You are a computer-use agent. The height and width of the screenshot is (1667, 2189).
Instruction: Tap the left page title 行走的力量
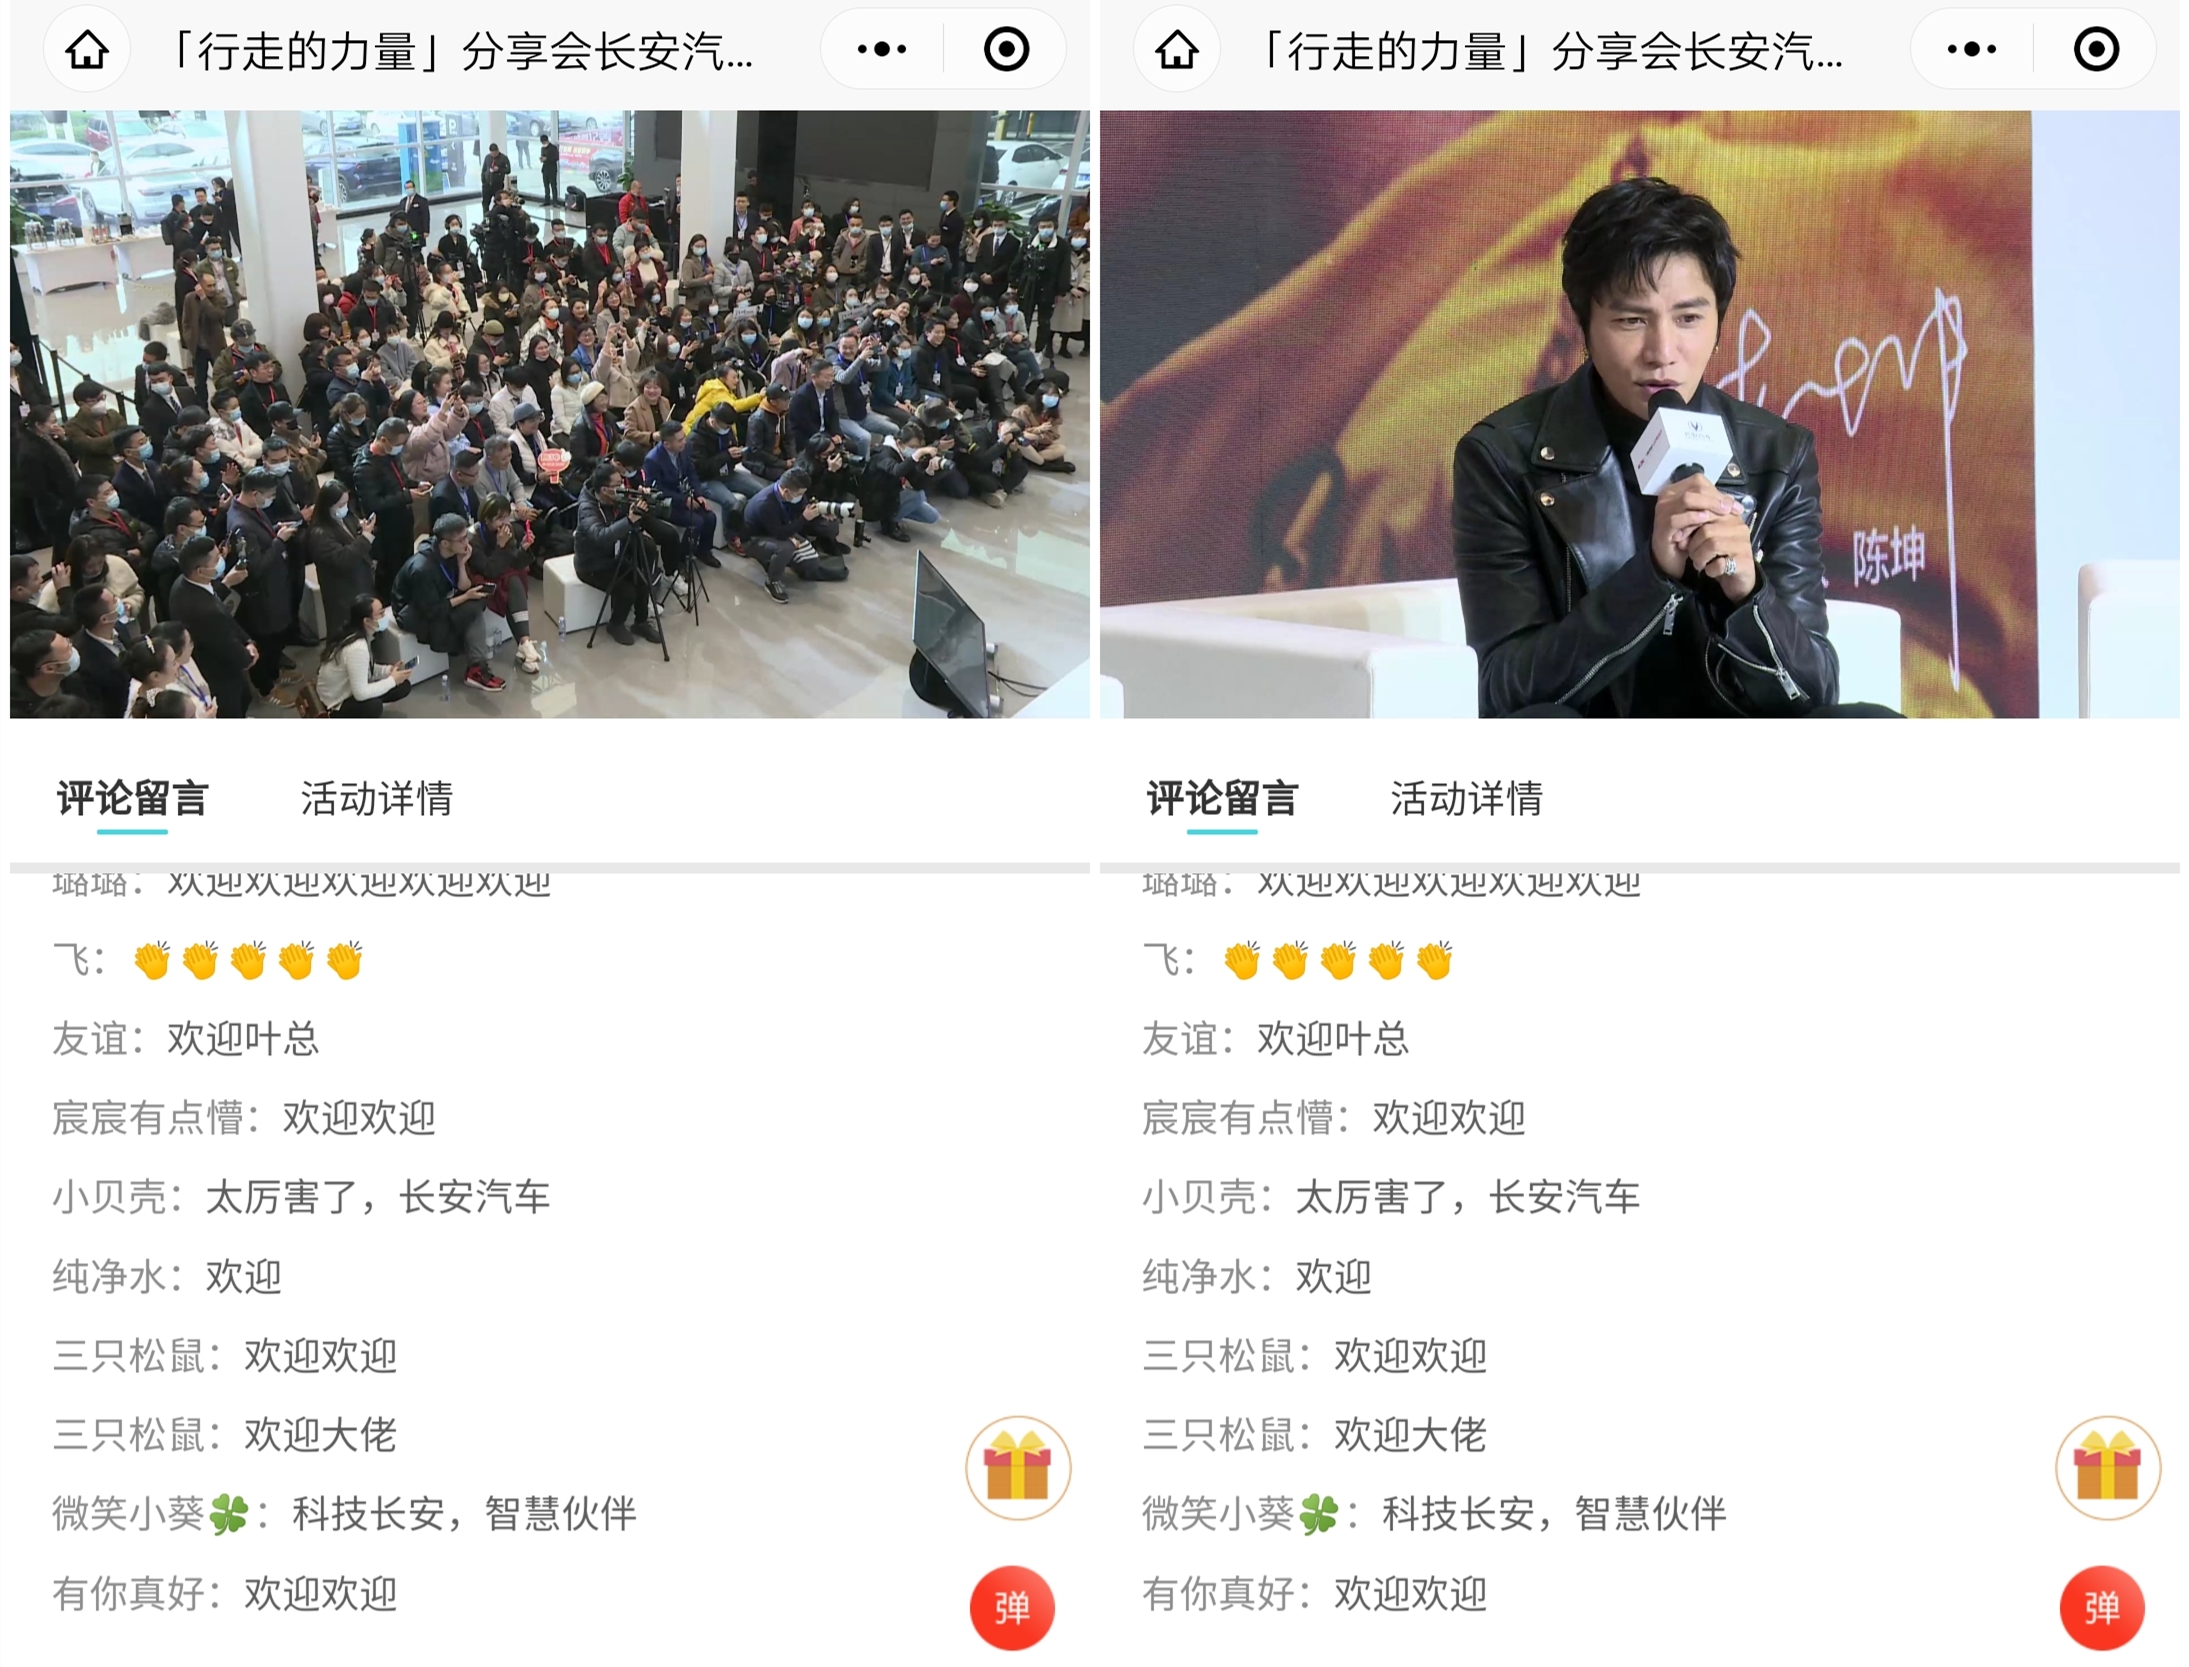point(460,50)
